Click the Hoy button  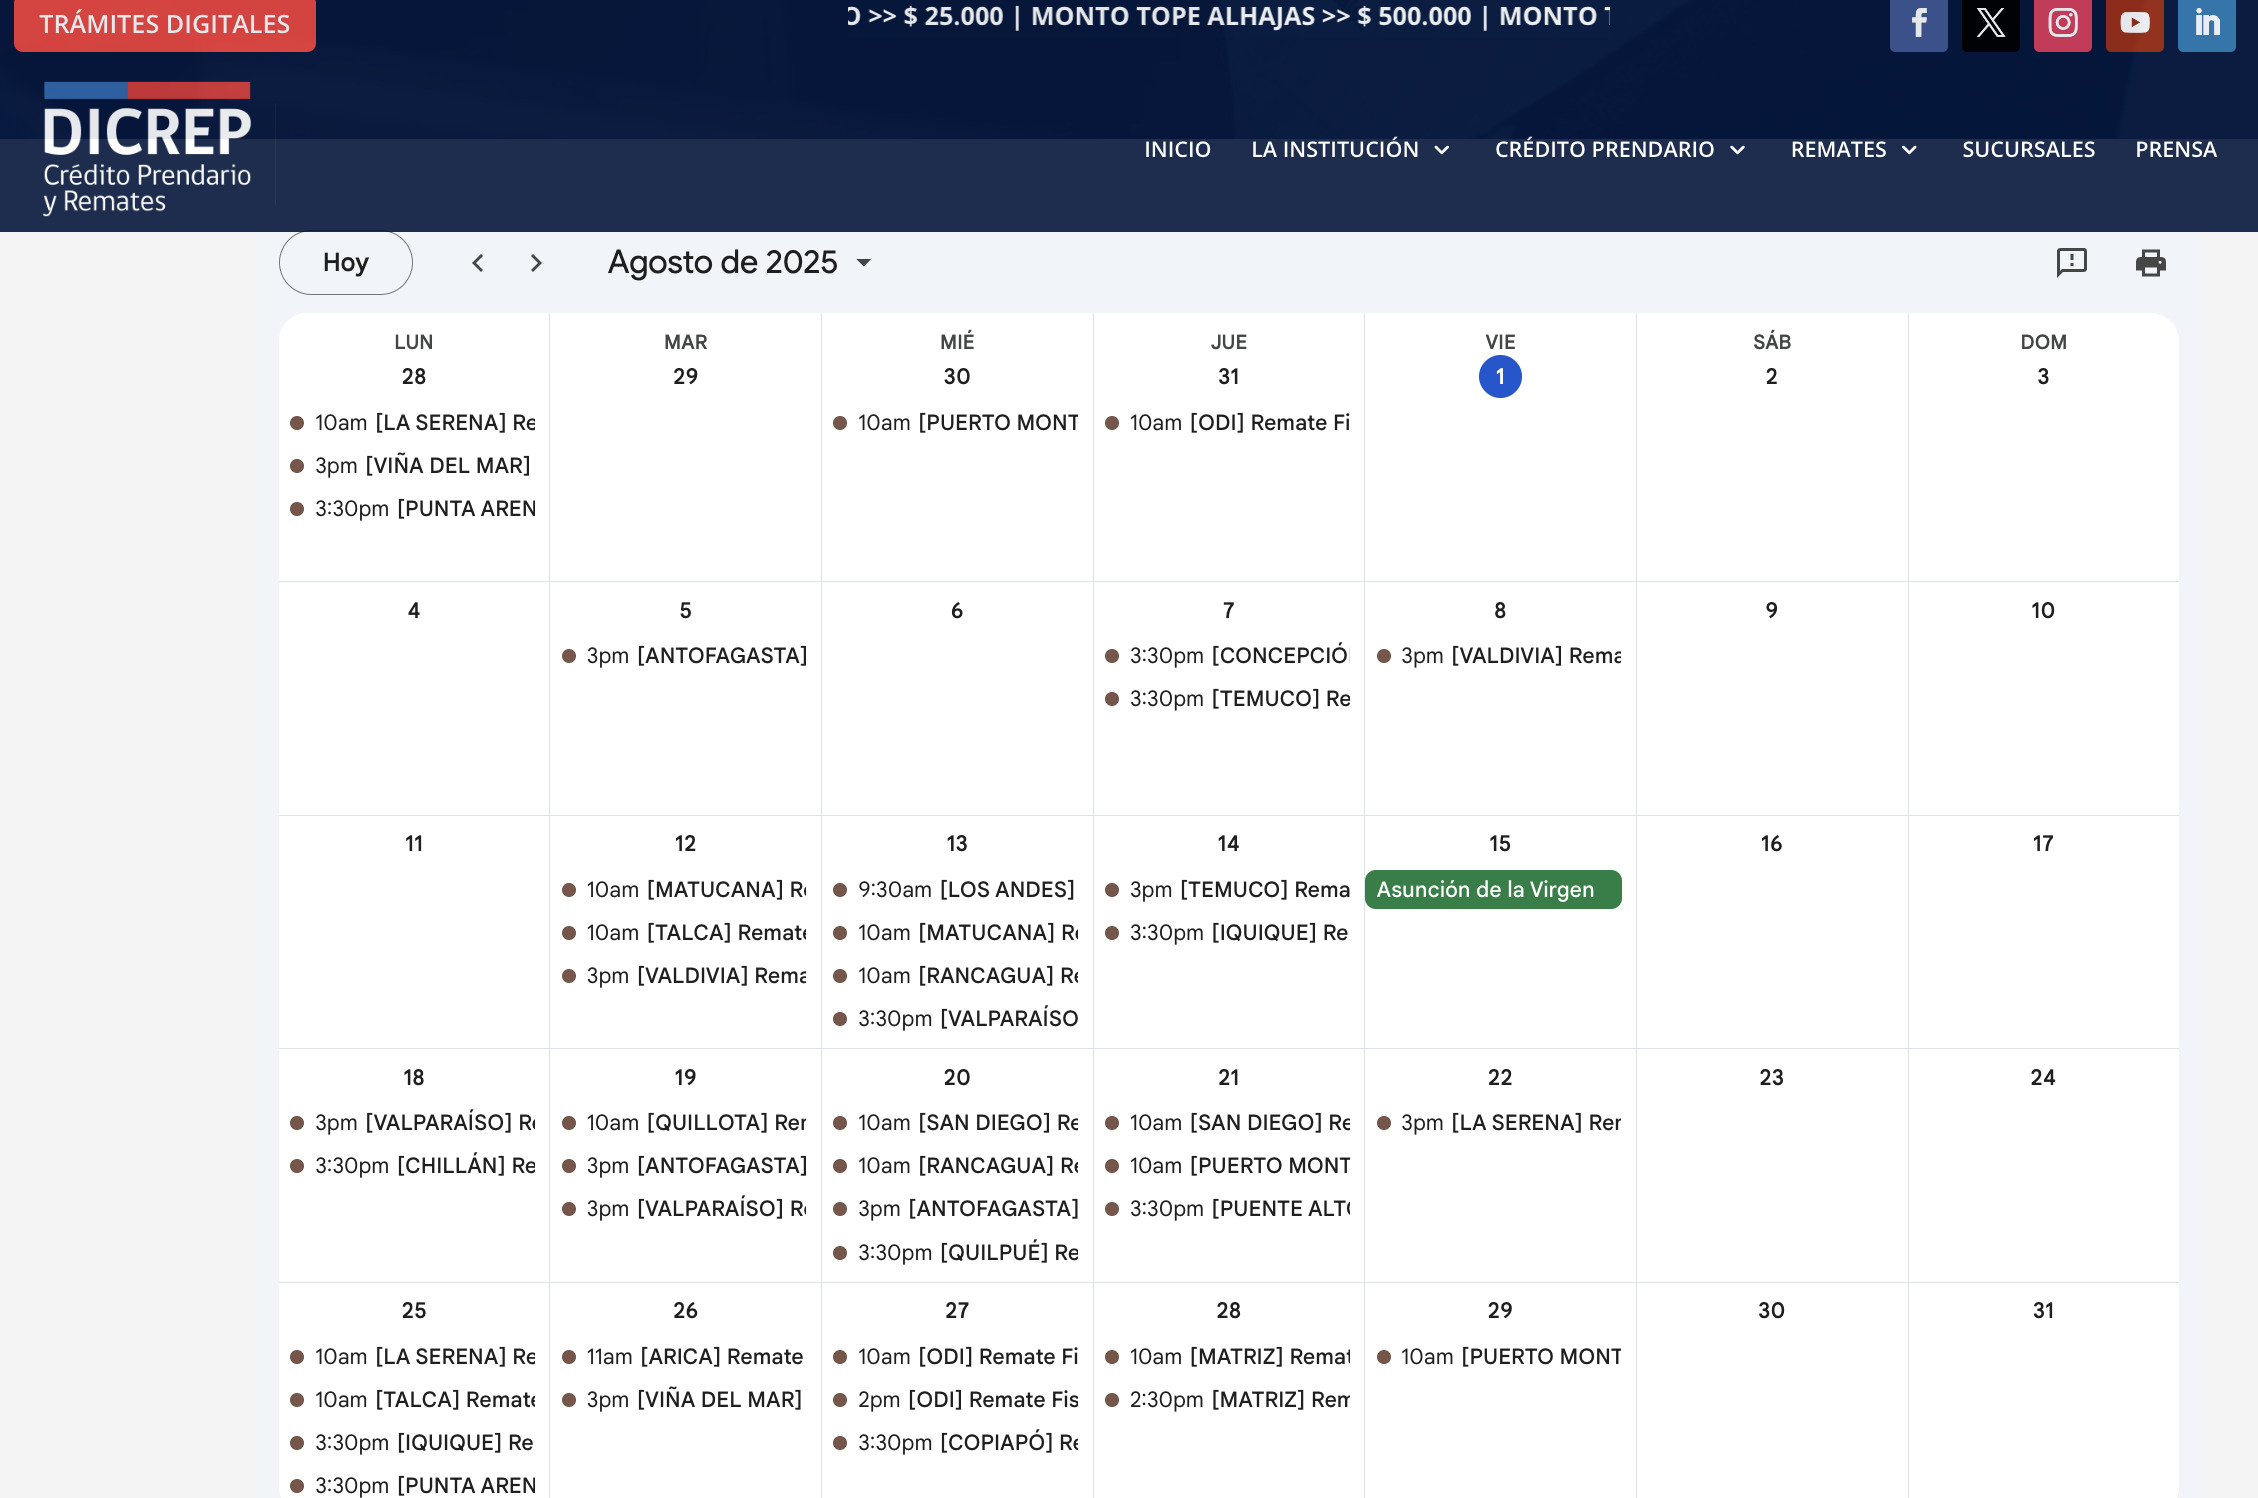click(345, 263)
